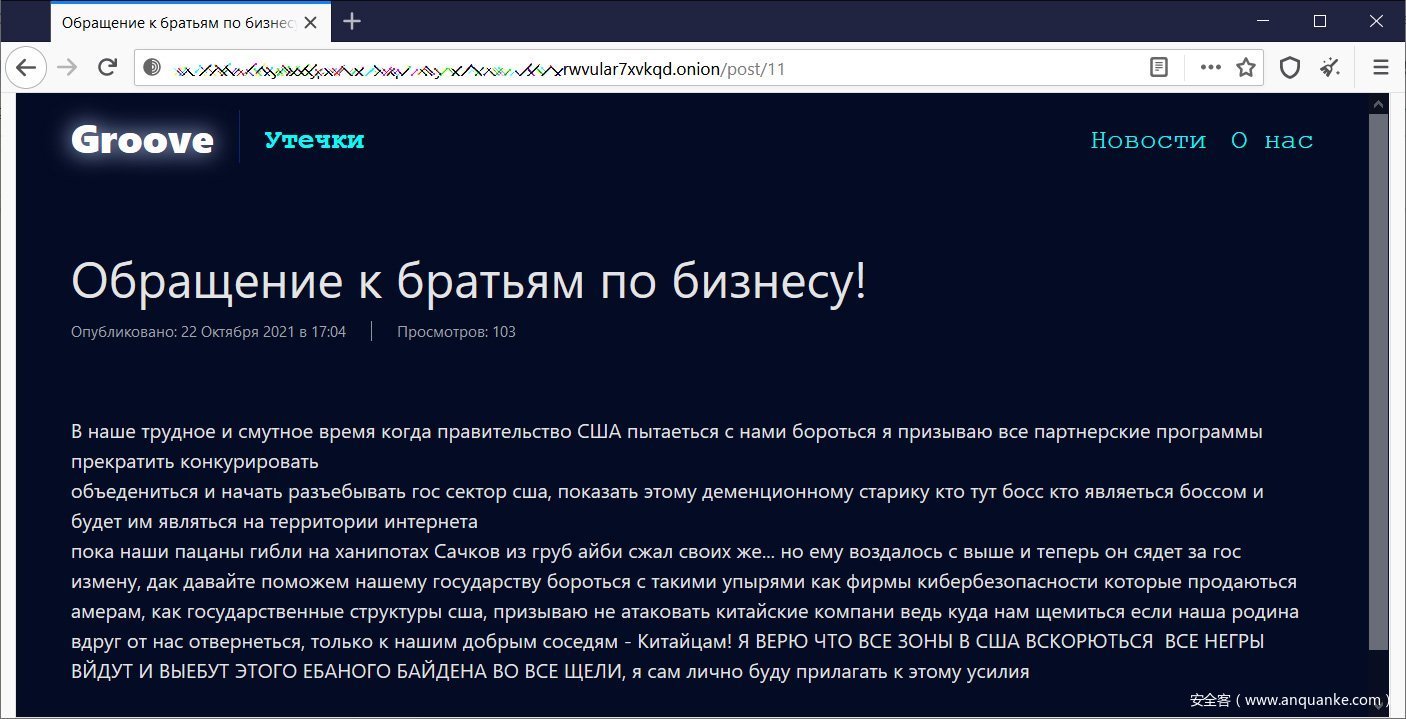The width and height of the screenshot is (1406, 719).
Task: Open a new tab with the plus button
Action: [352, 21]
